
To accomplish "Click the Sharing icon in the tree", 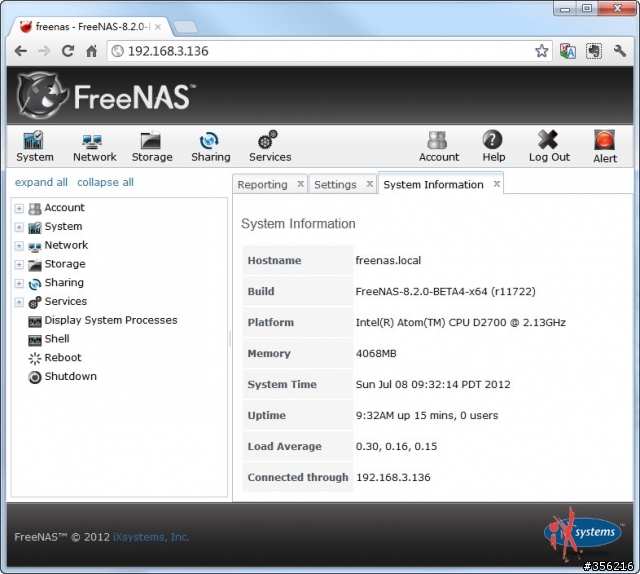I will [35, 284].
